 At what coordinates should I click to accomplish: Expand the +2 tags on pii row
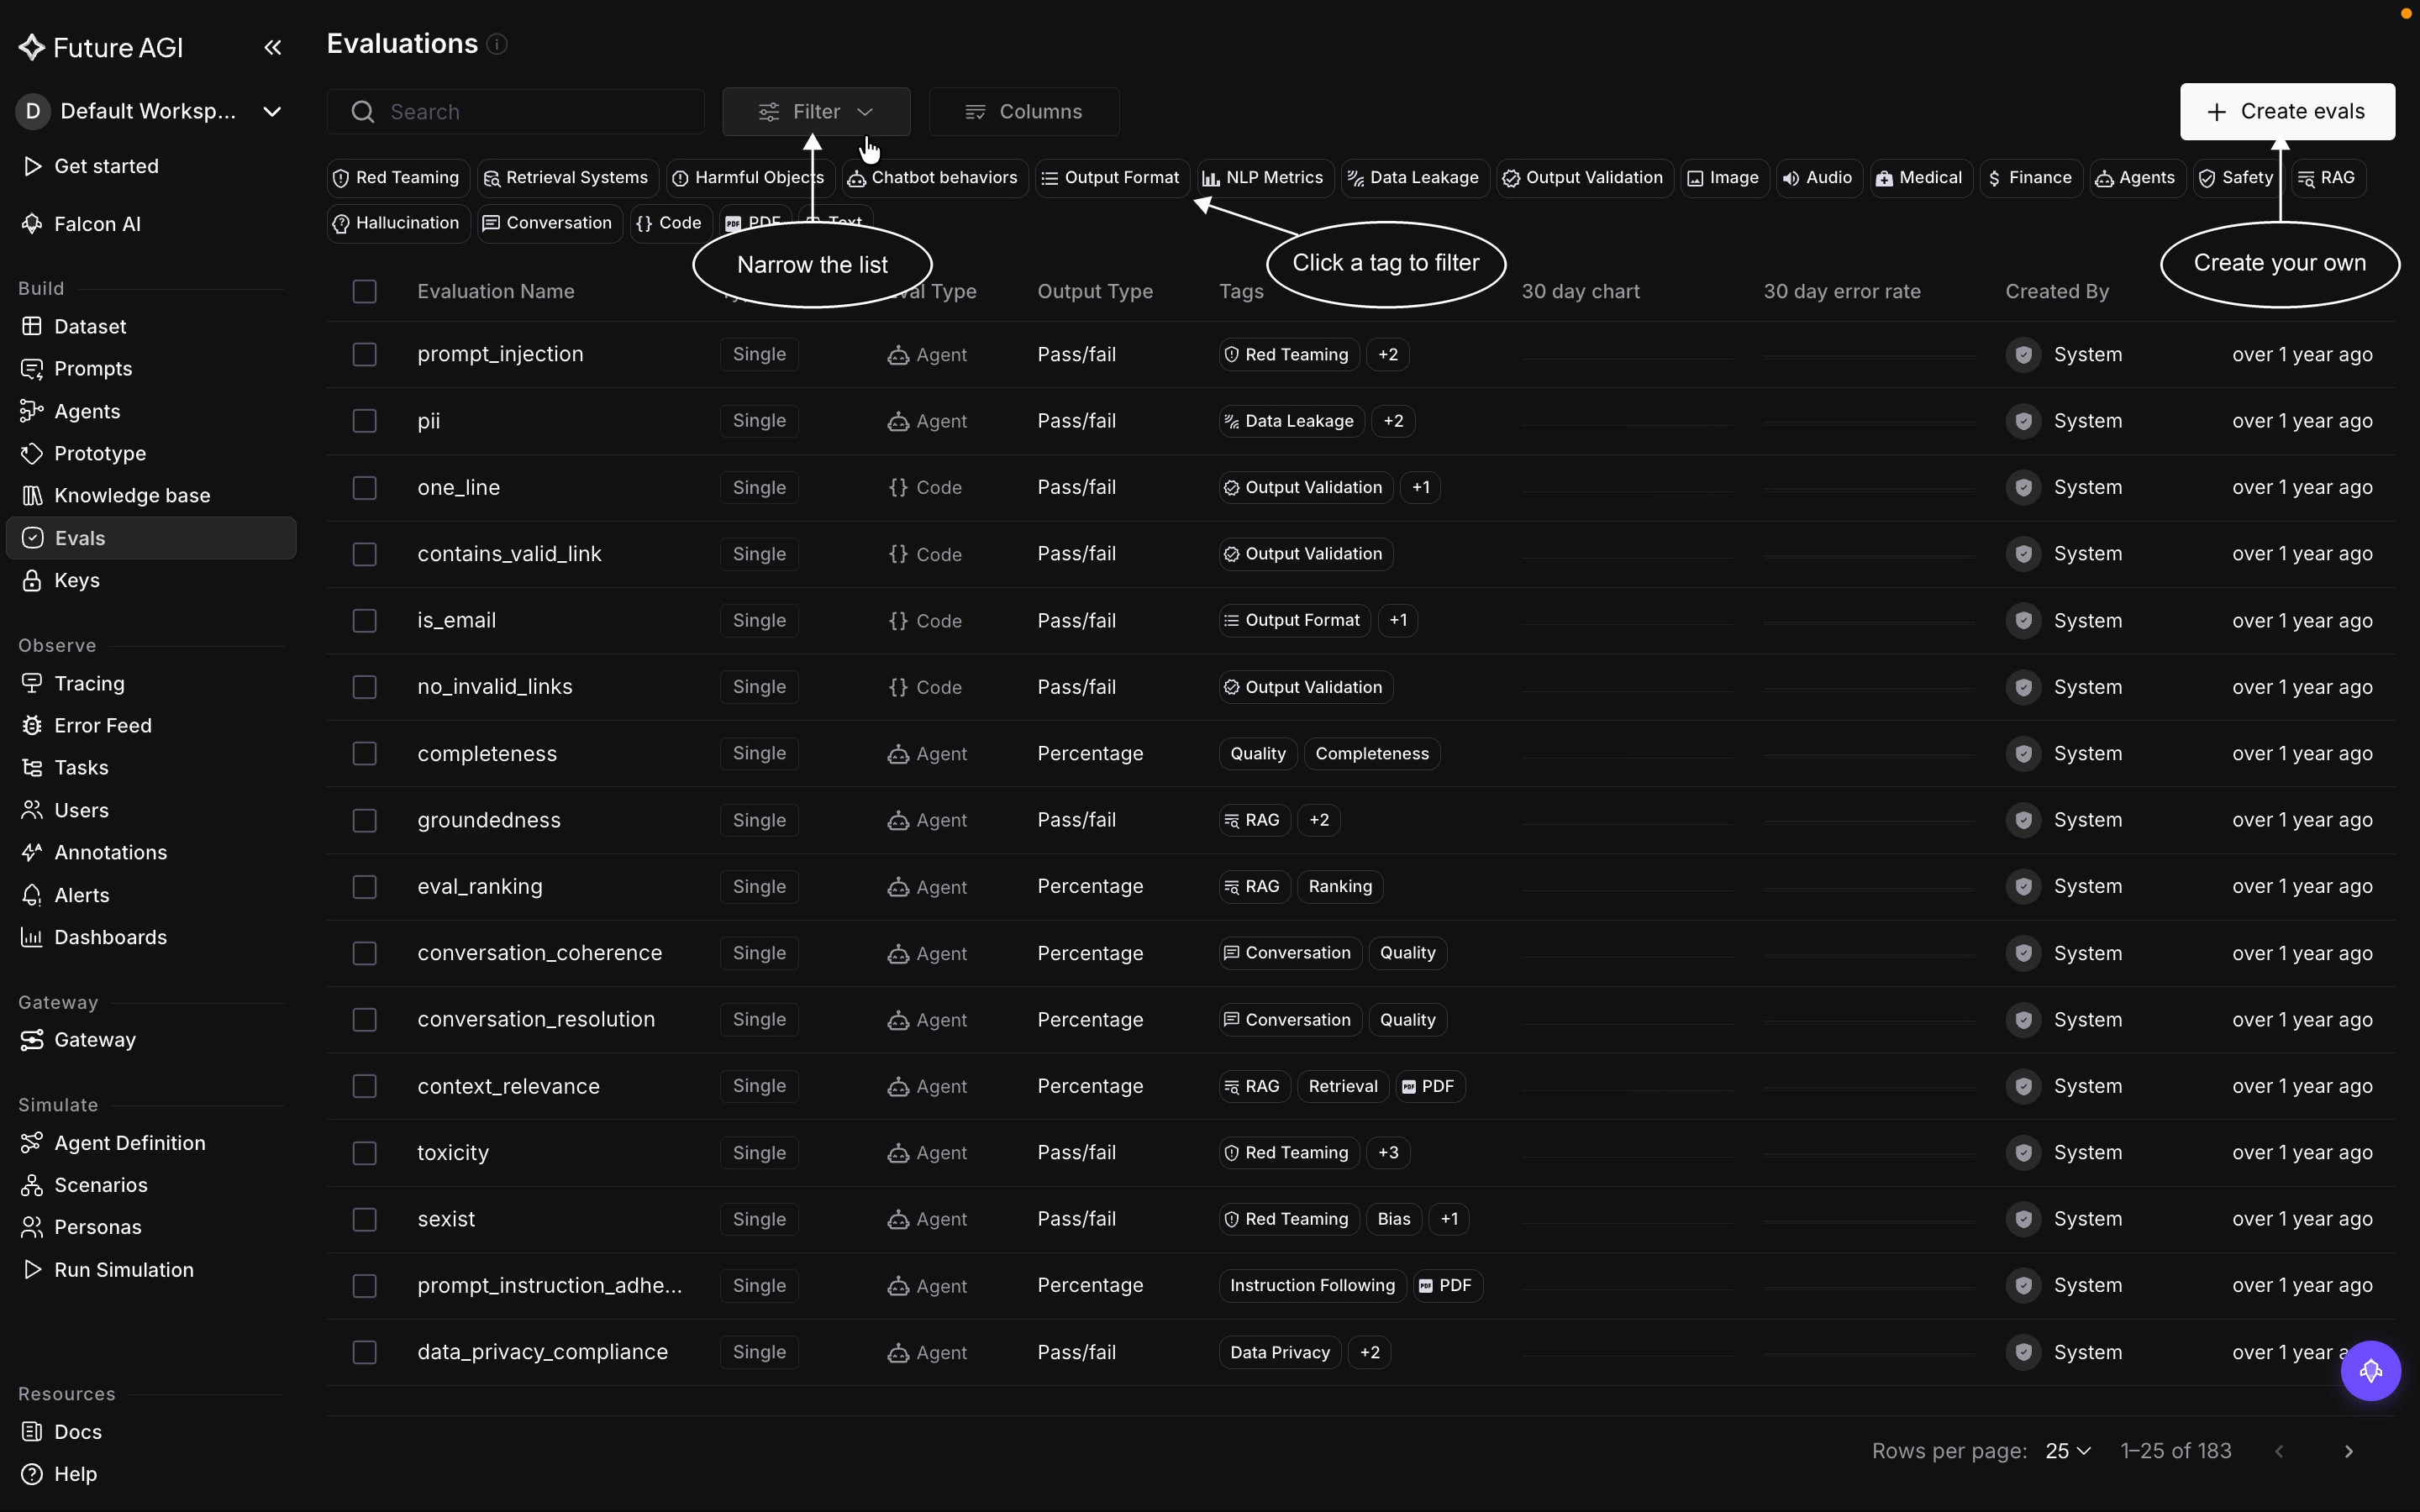(1393, 421)
